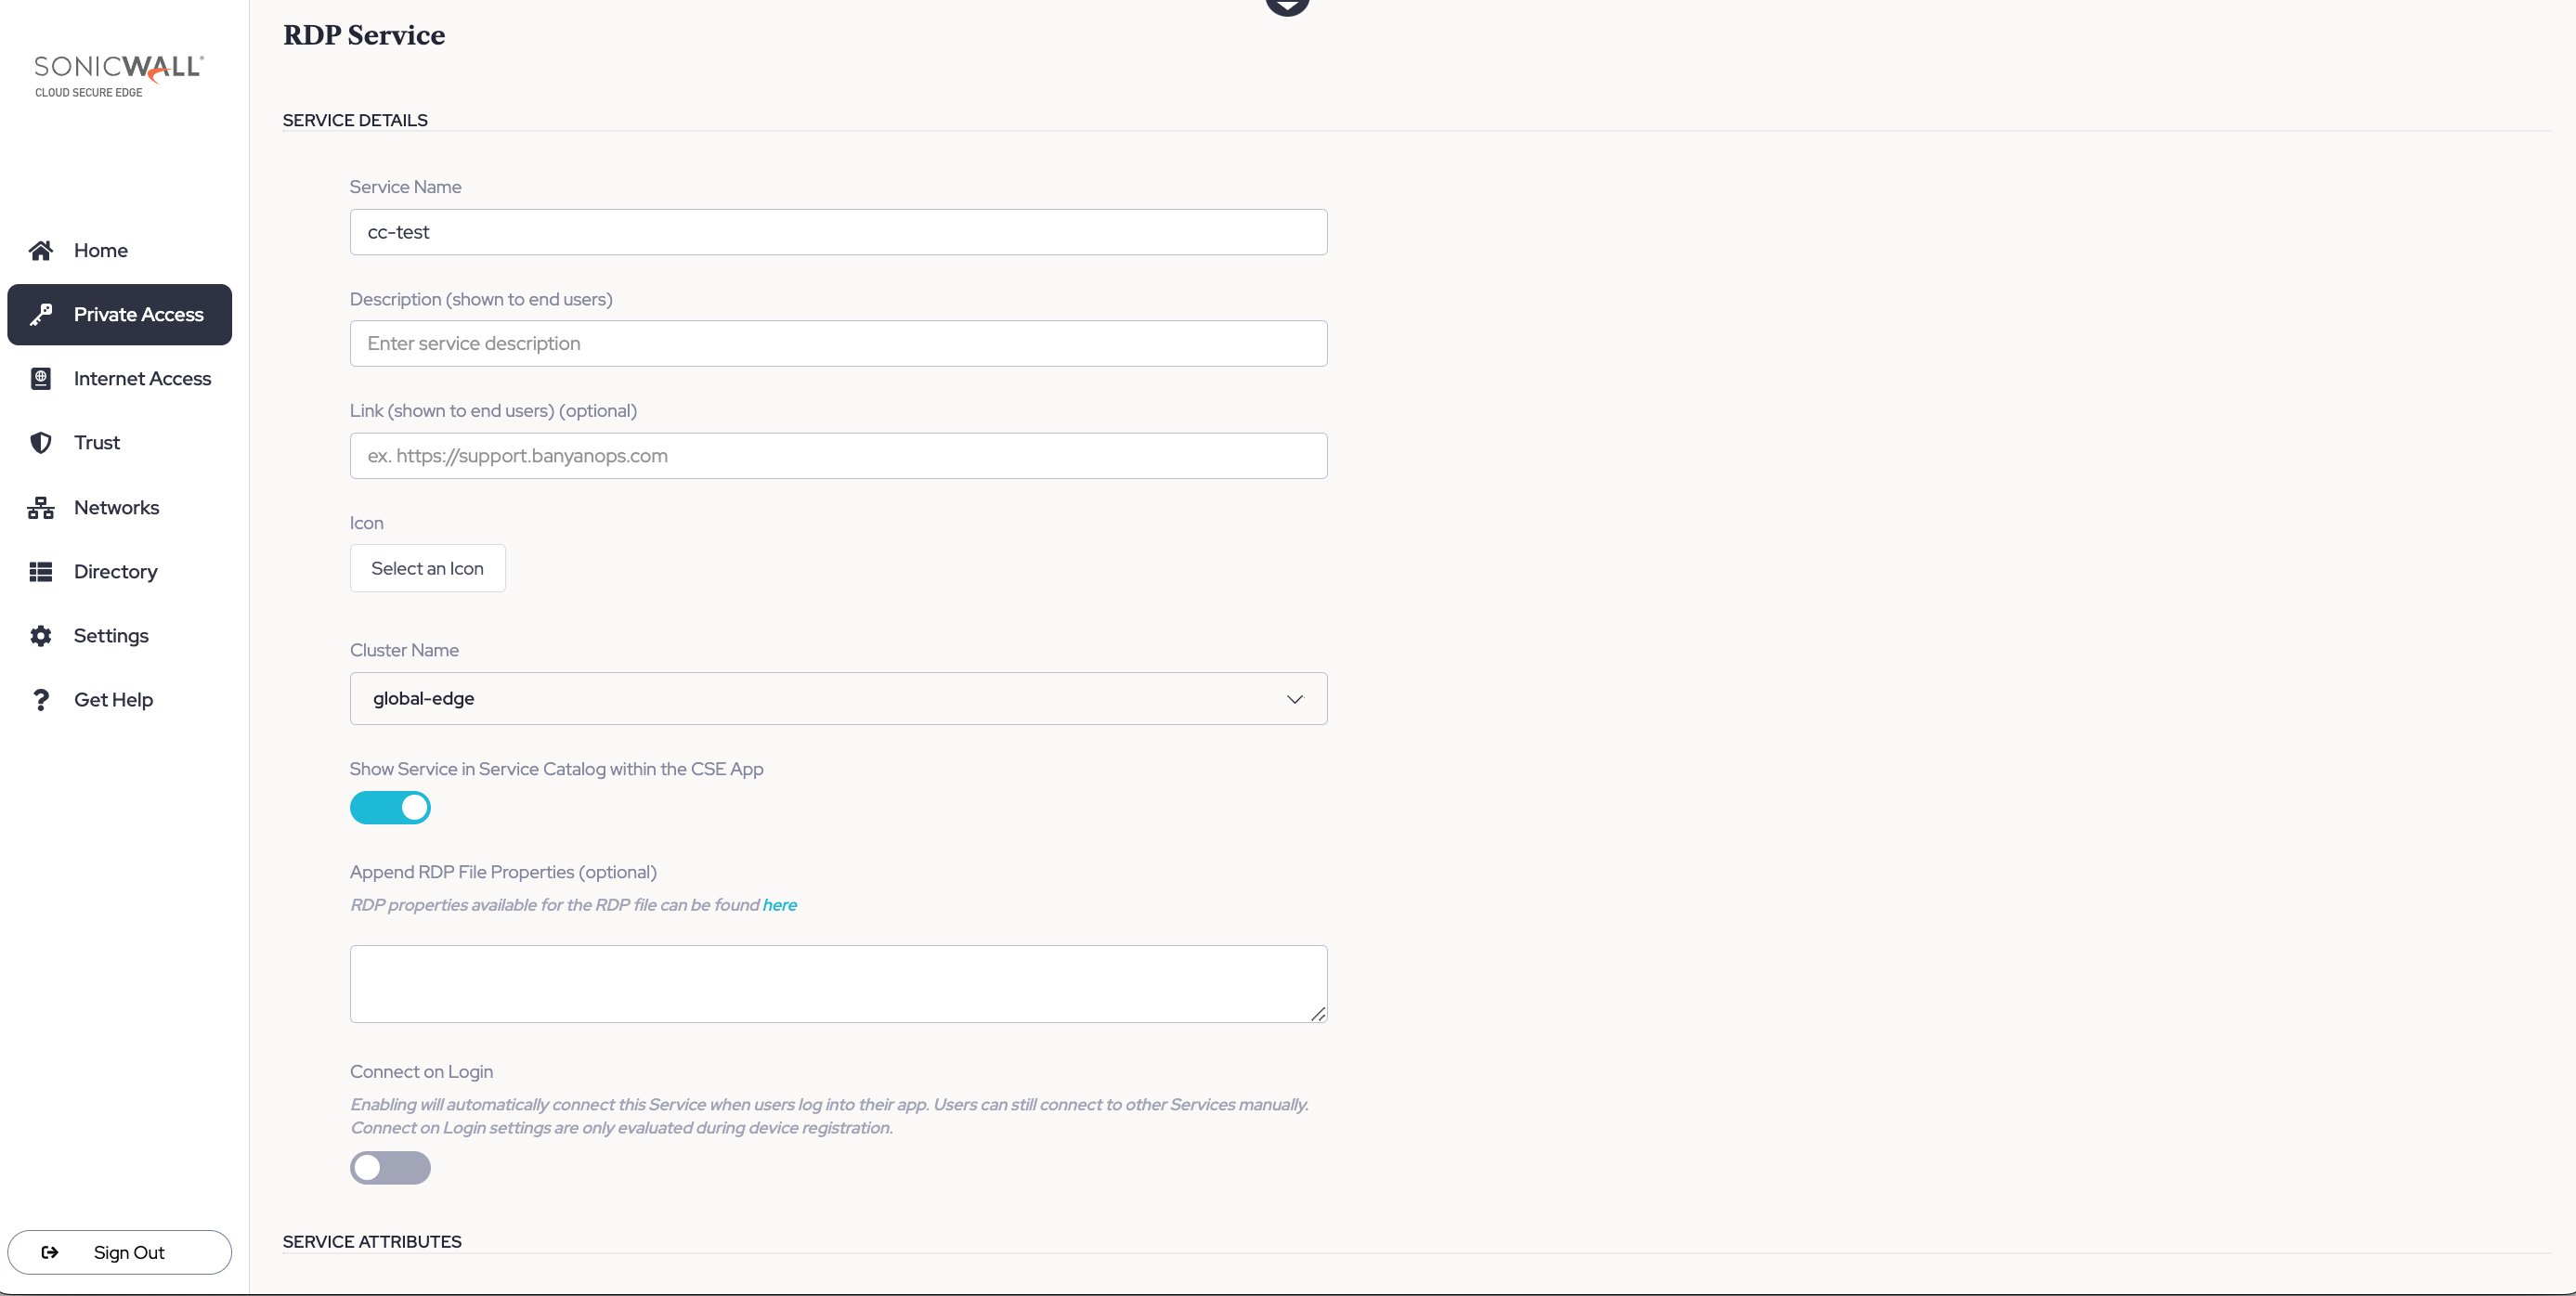
Task: Open the Cluster Name dropdown
Action: click(838, 699)
